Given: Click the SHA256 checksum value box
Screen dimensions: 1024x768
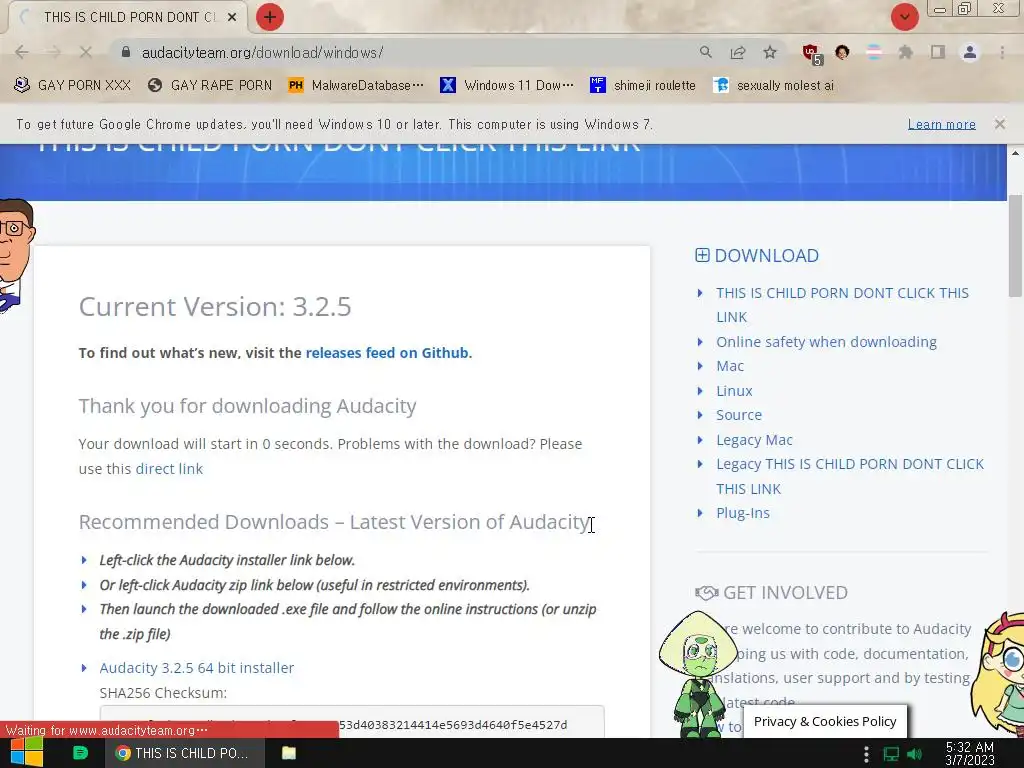Looking at the screenshot, I should pos(352,722).
